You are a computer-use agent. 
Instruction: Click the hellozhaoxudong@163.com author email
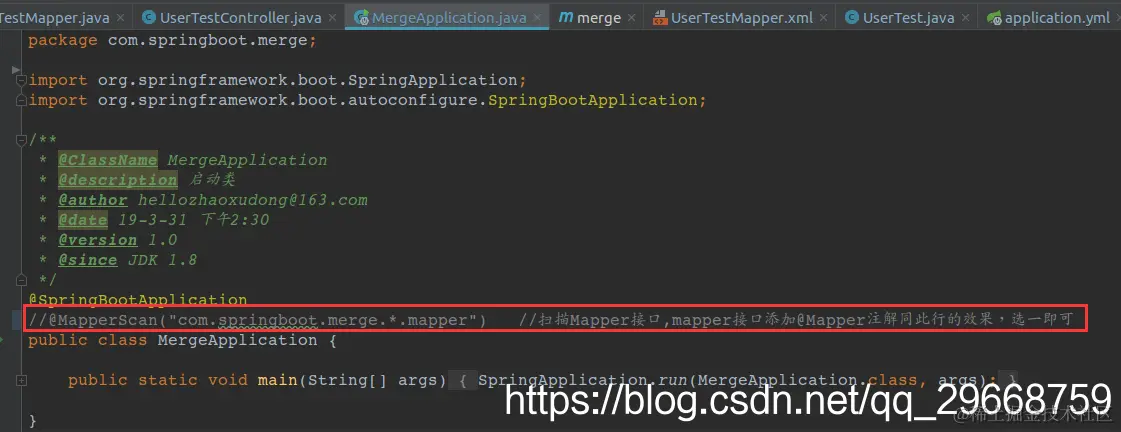(x=252, y=200)
